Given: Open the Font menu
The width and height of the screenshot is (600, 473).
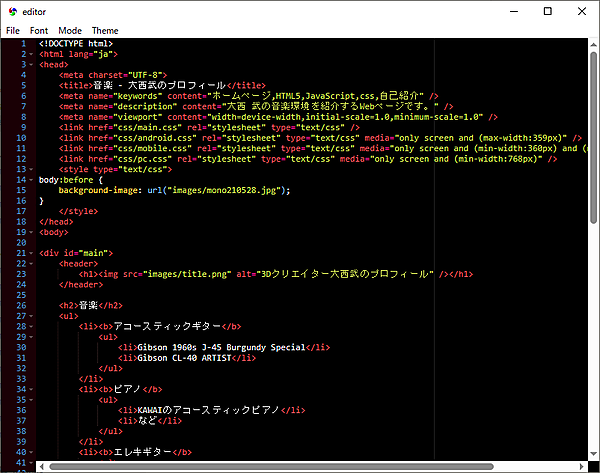Looking at the screenshot, I should pos(39,31).
